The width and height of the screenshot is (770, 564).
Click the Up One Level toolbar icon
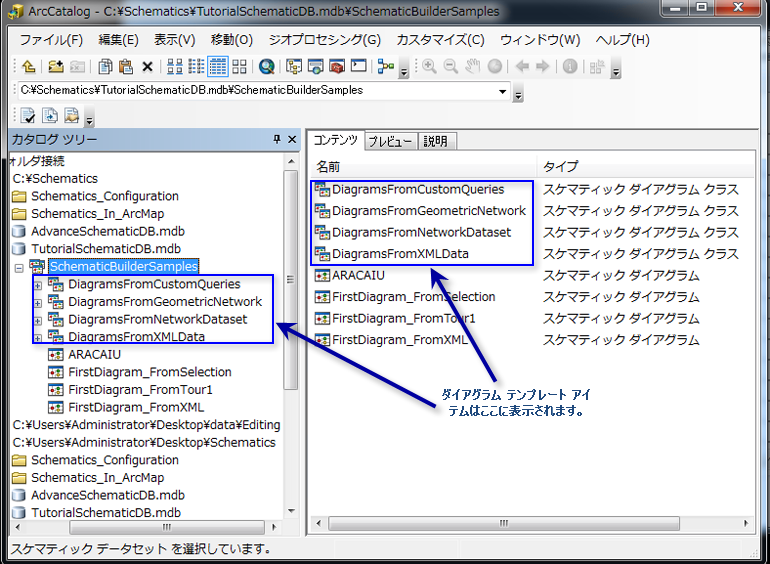click(28, 67)
